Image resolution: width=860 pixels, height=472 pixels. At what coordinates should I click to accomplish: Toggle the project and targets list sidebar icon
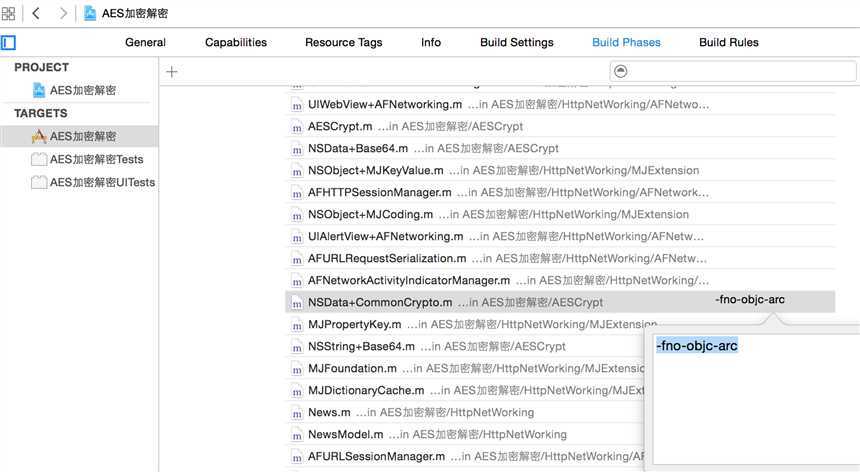click(x=8, y=42)
